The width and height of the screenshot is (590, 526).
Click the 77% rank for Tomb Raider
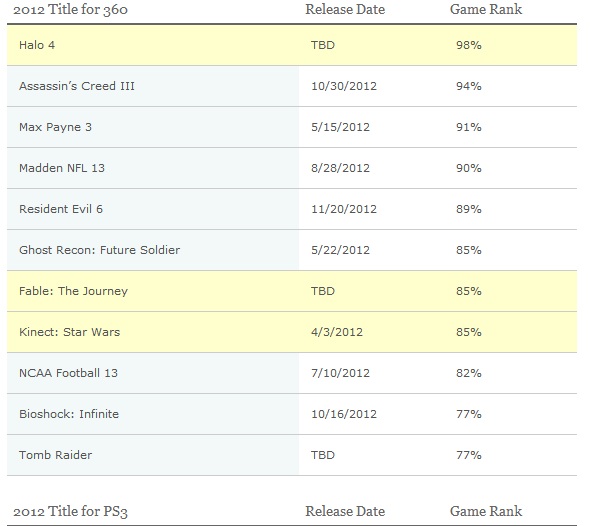468,455
